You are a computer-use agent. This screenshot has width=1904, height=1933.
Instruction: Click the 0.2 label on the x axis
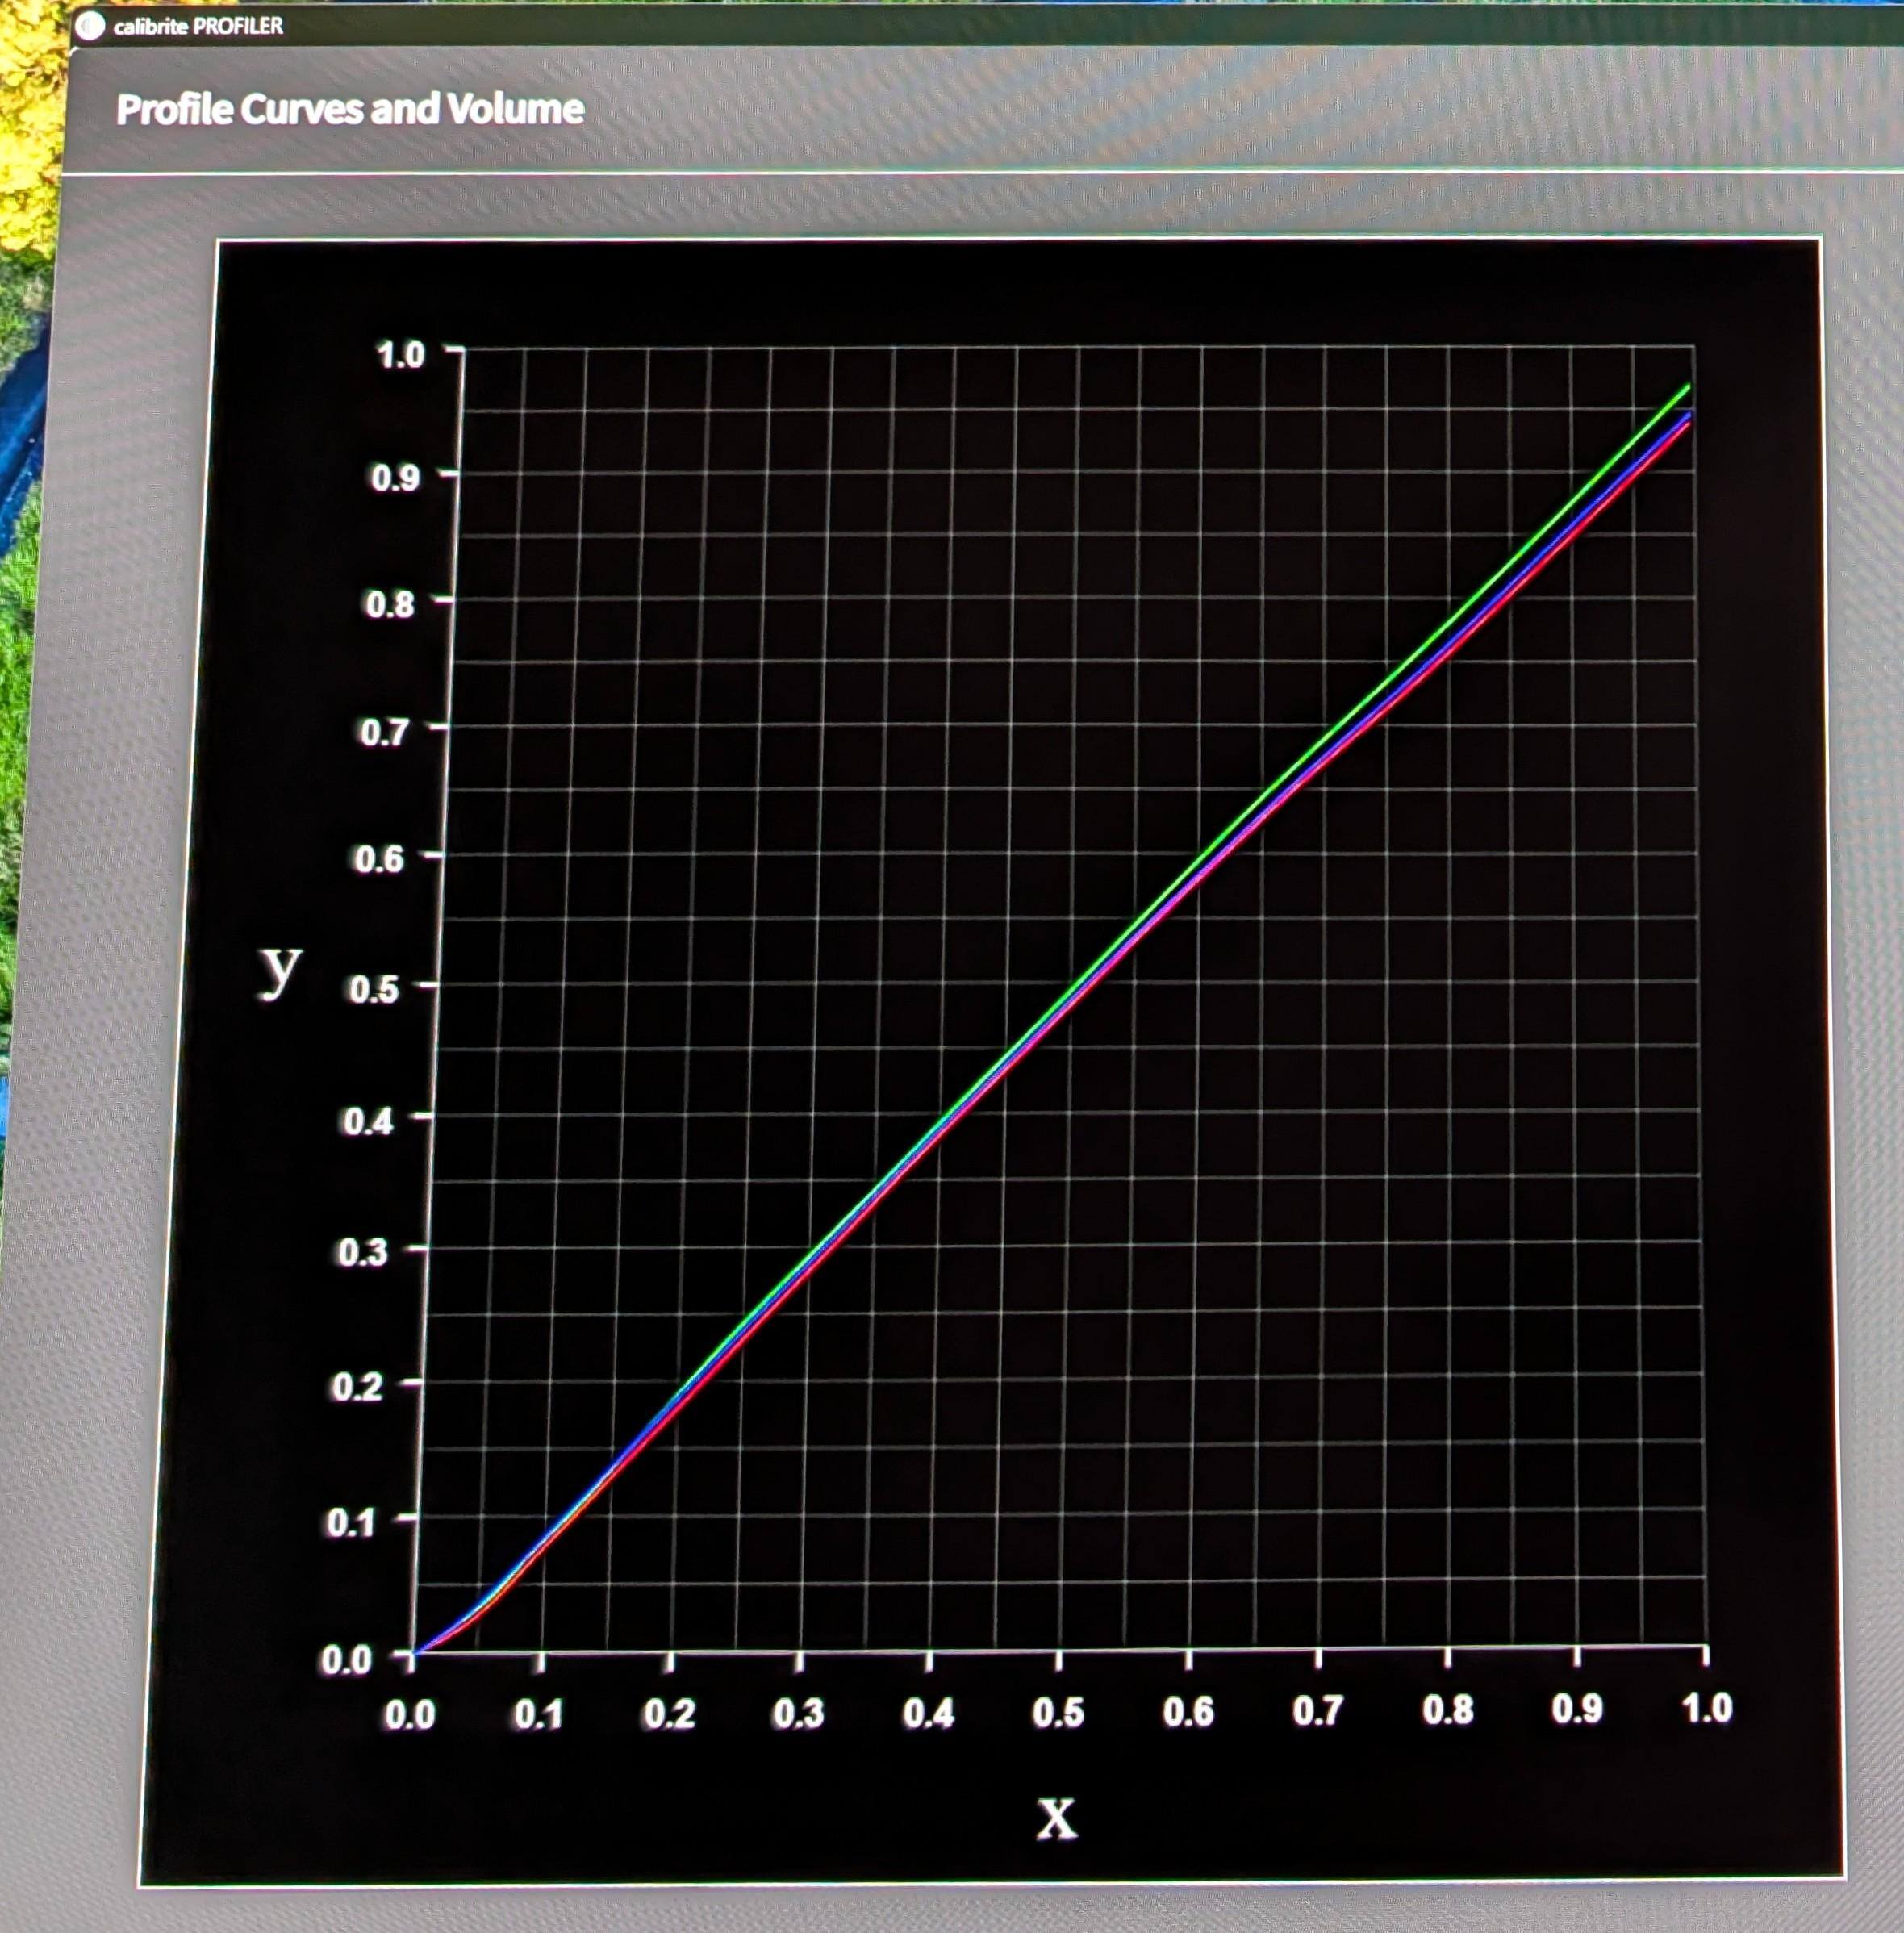(669, 1715)
